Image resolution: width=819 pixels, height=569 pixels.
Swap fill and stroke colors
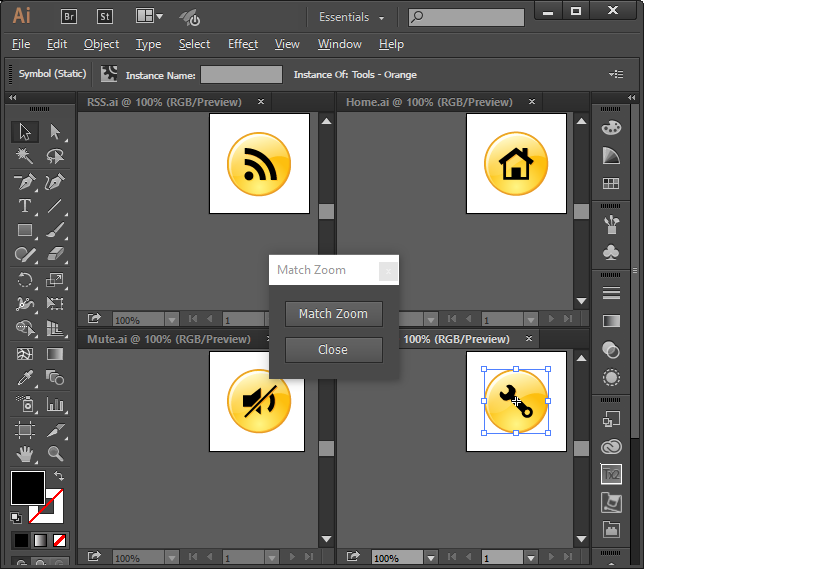click(x=59, y=476)
